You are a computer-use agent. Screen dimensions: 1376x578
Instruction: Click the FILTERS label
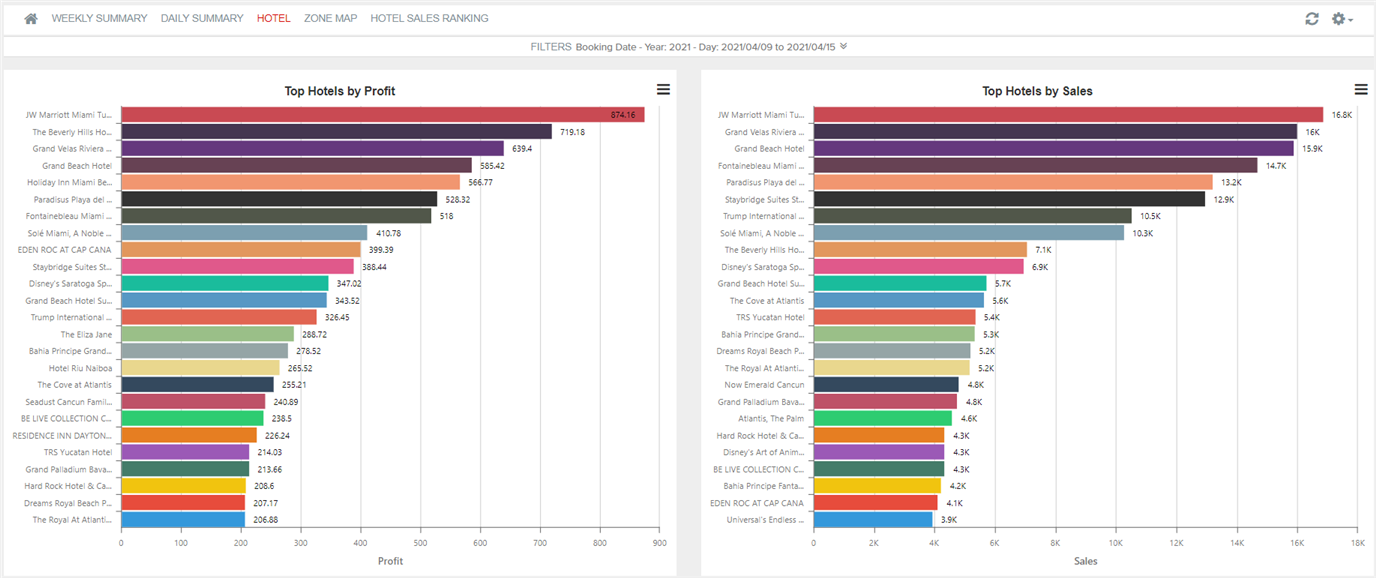pos(551,47)
